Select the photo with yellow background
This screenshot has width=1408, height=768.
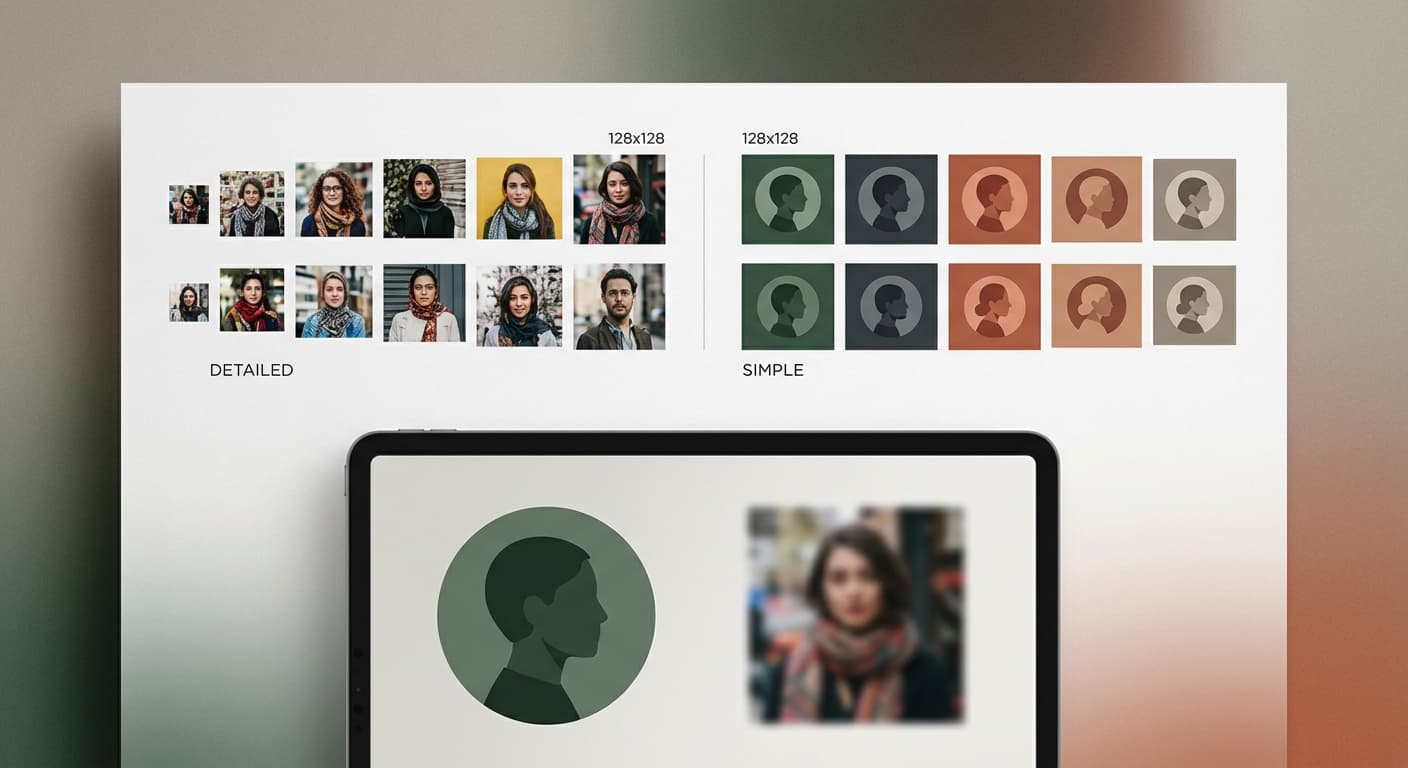coord(519,198)
